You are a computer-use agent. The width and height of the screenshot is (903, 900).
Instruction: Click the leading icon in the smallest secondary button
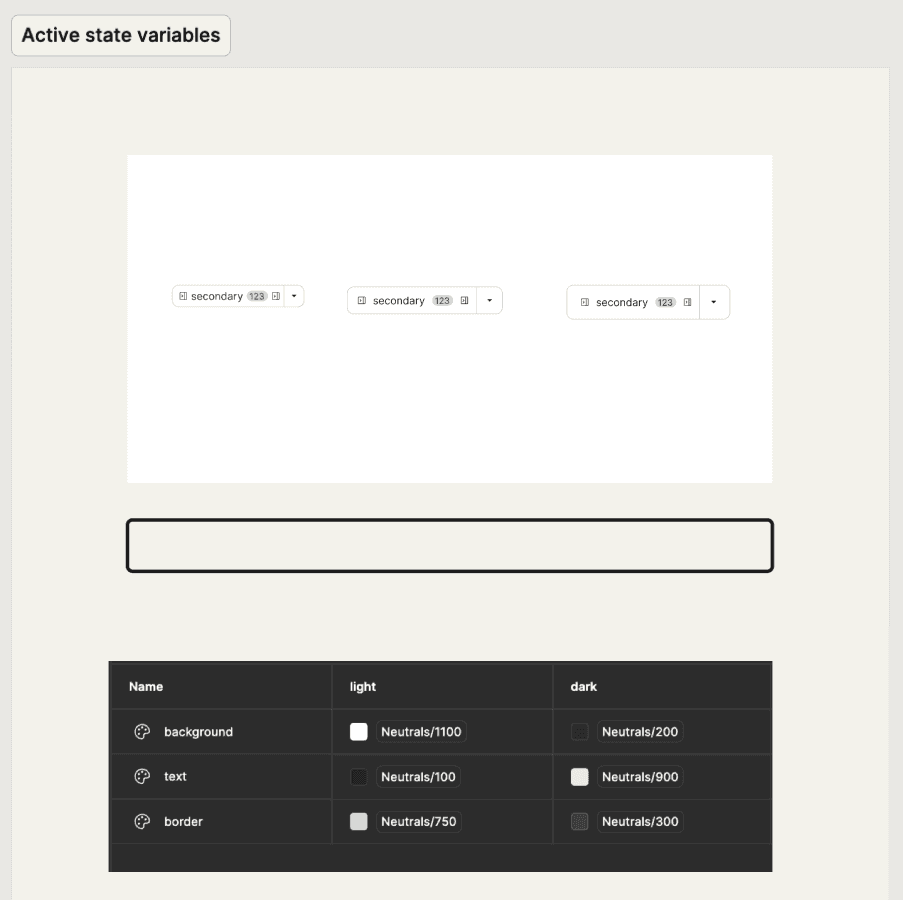[x=183, y=296]
